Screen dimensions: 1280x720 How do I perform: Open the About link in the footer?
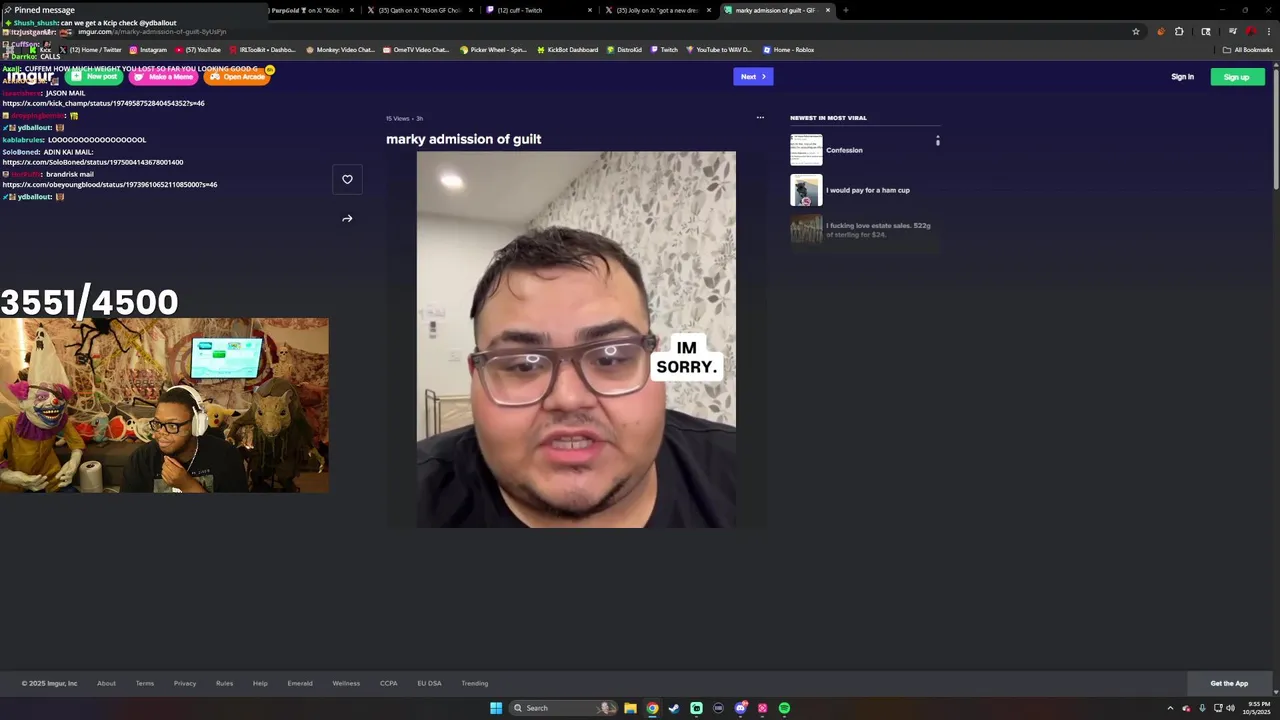click(x=106, y=684)
